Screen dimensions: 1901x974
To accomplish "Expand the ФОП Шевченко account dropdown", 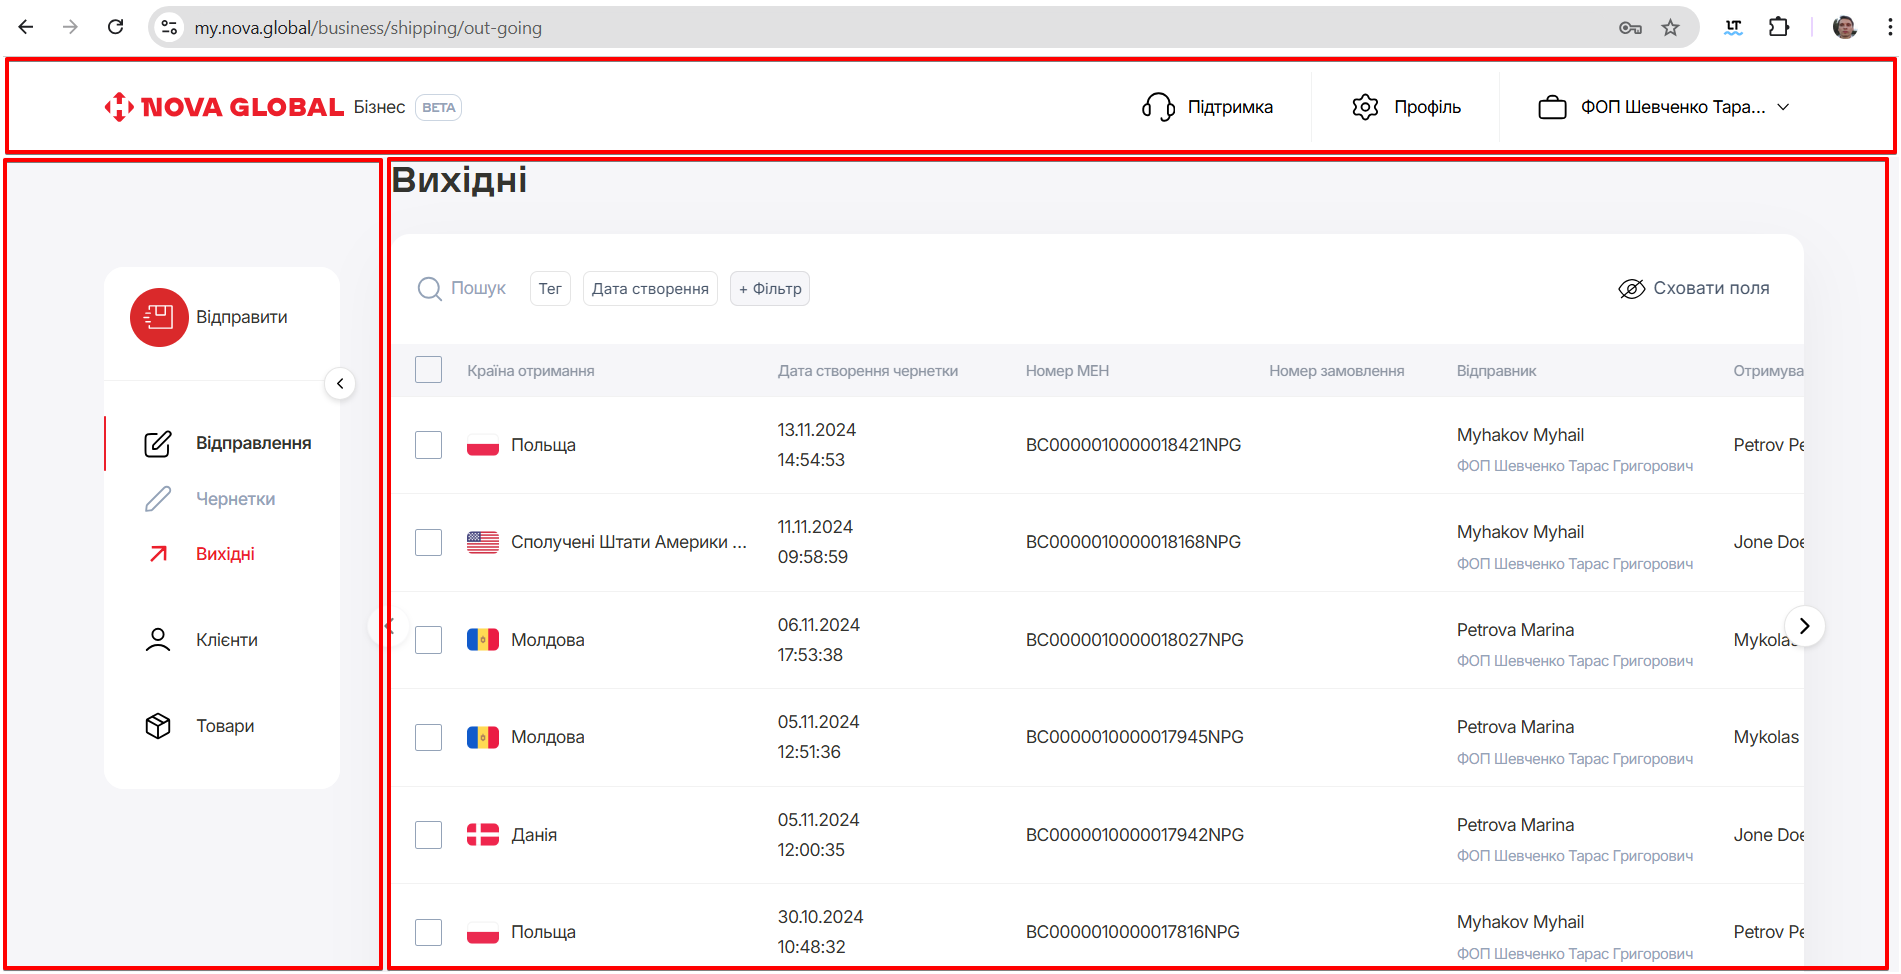I will pos(1664,107).
